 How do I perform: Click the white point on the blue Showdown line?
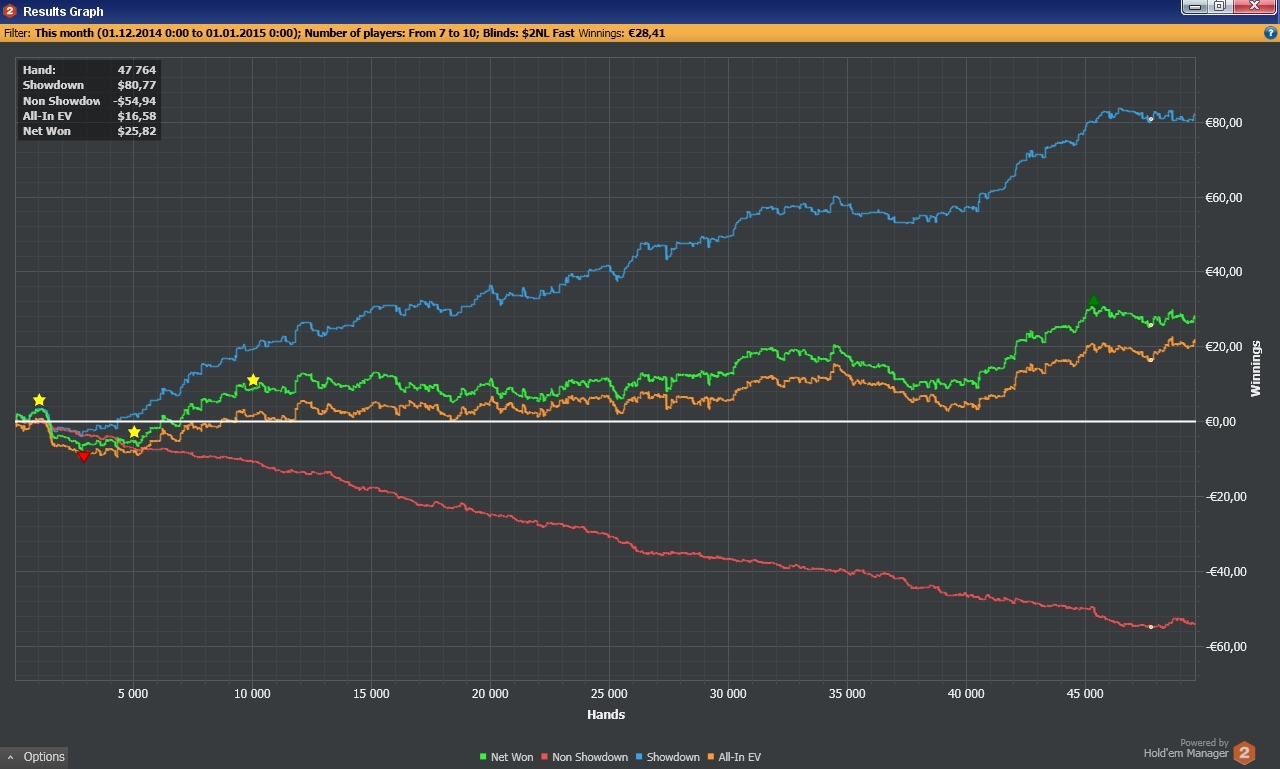(x=1151, y=119)
